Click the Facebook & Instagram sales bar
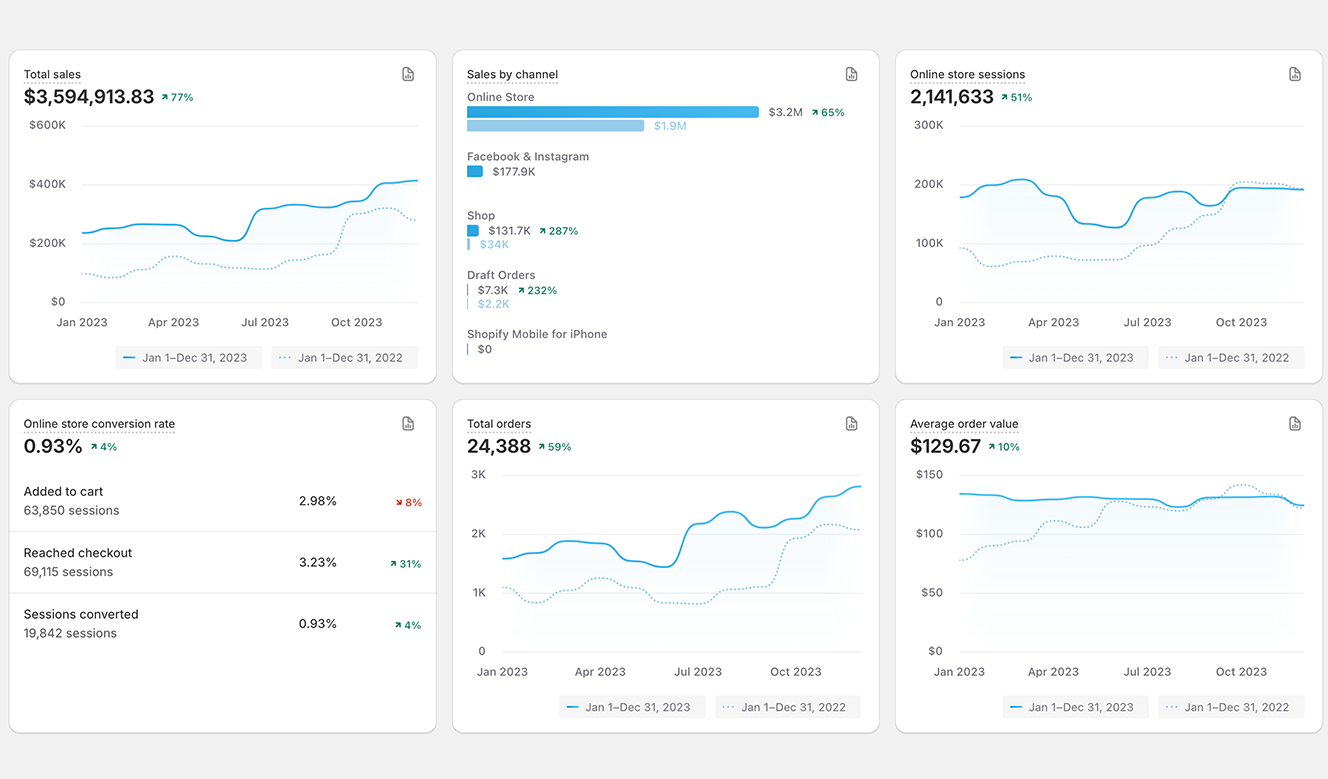 475,172
